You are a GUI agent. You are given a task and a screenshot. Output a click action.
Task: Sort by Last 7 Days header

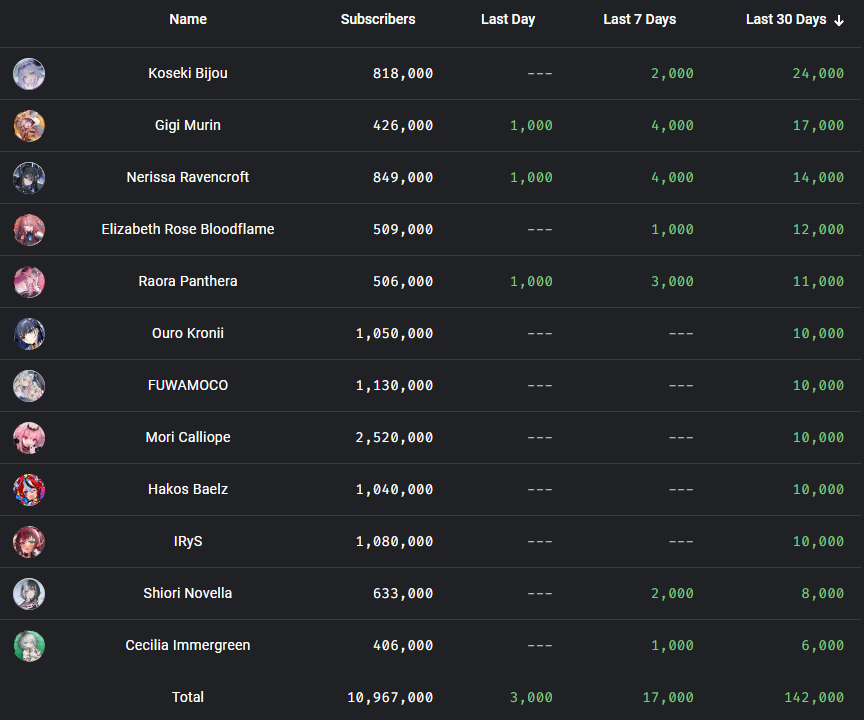point(640,19)
